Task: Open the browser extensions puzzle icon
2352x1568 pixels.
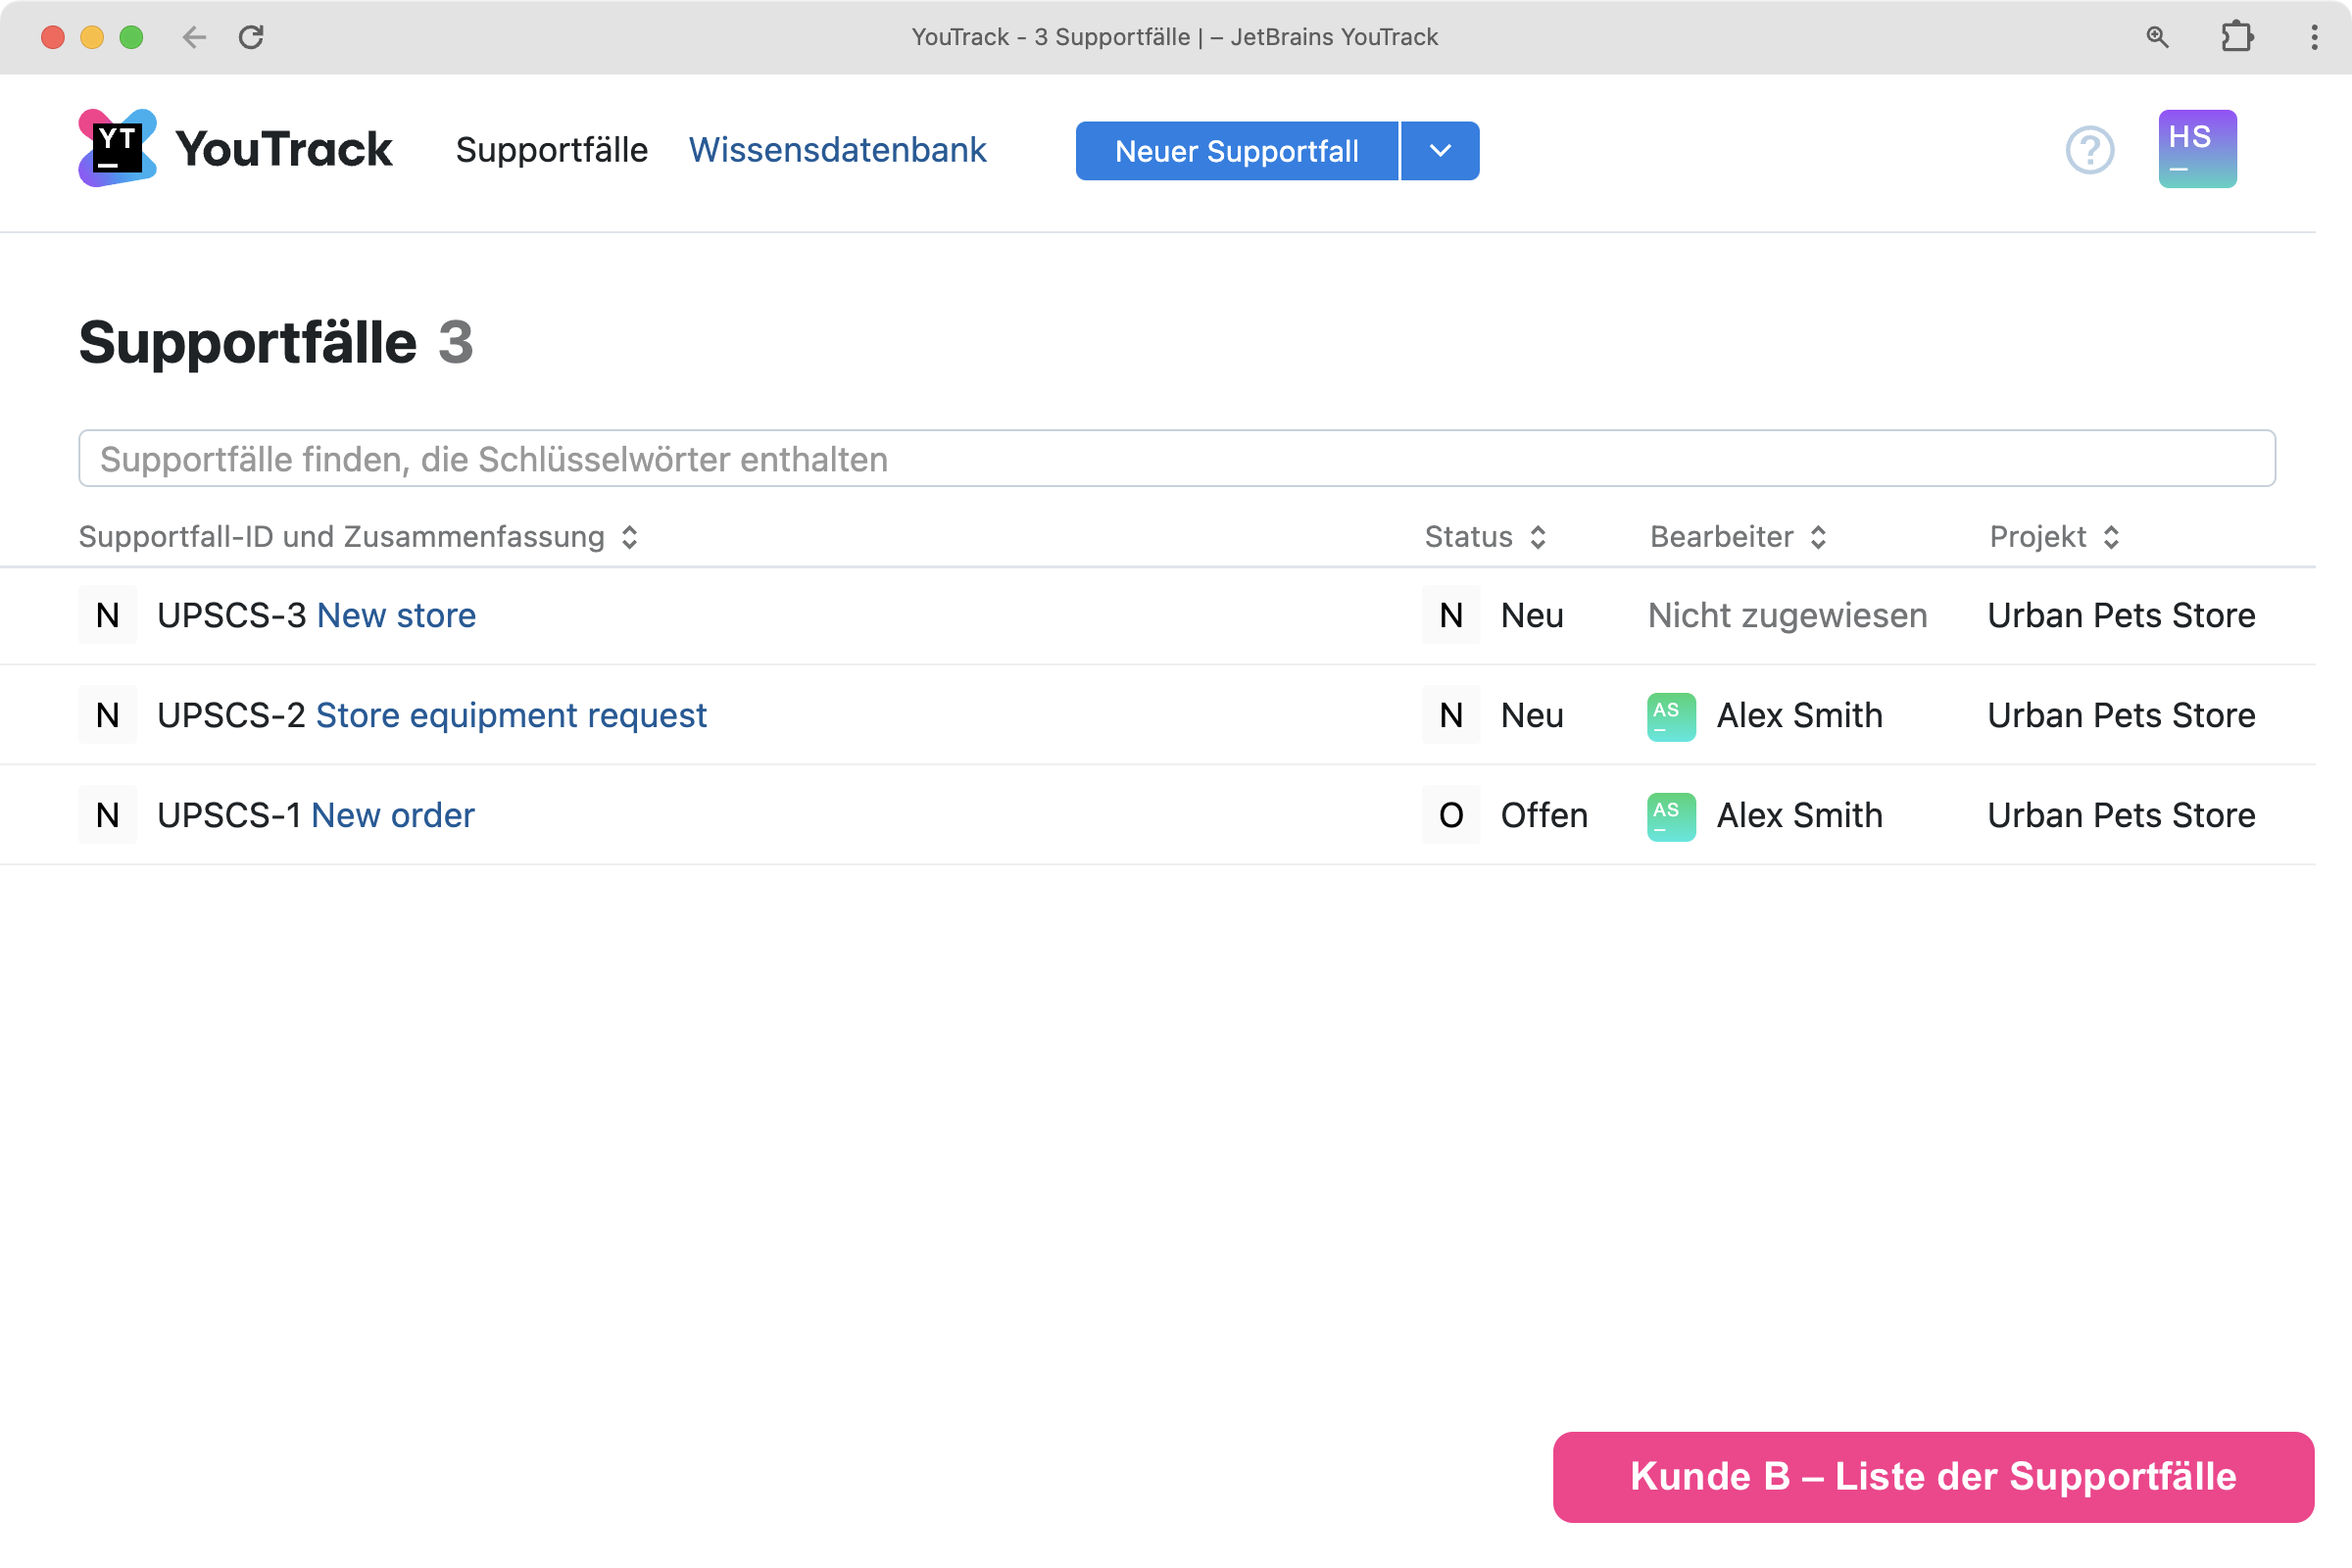Action: tap(2236, 37)
